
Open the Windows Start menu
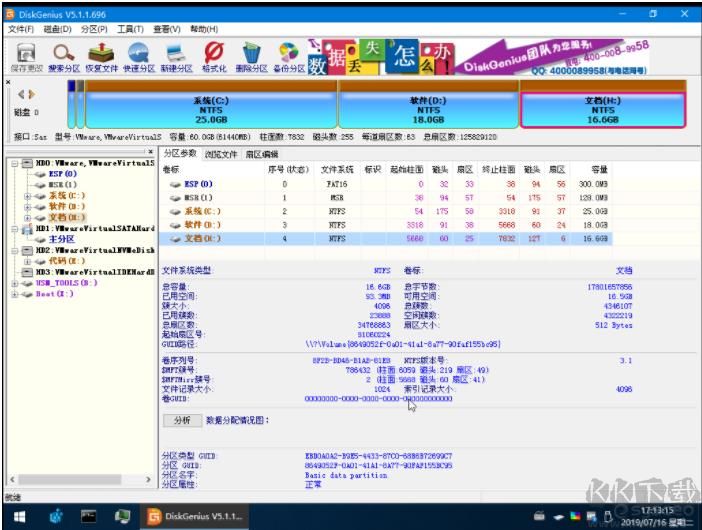19,517
